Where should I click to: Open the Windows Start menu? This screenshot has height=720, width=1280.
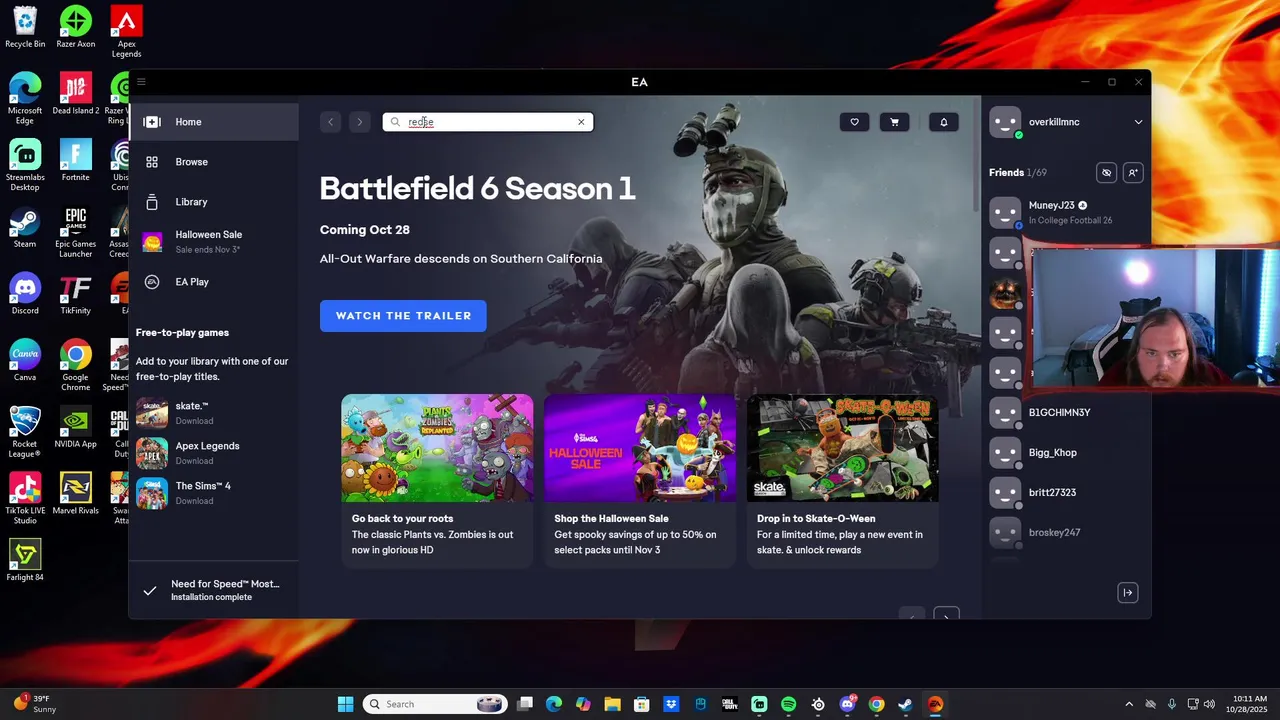click(345, 704)
